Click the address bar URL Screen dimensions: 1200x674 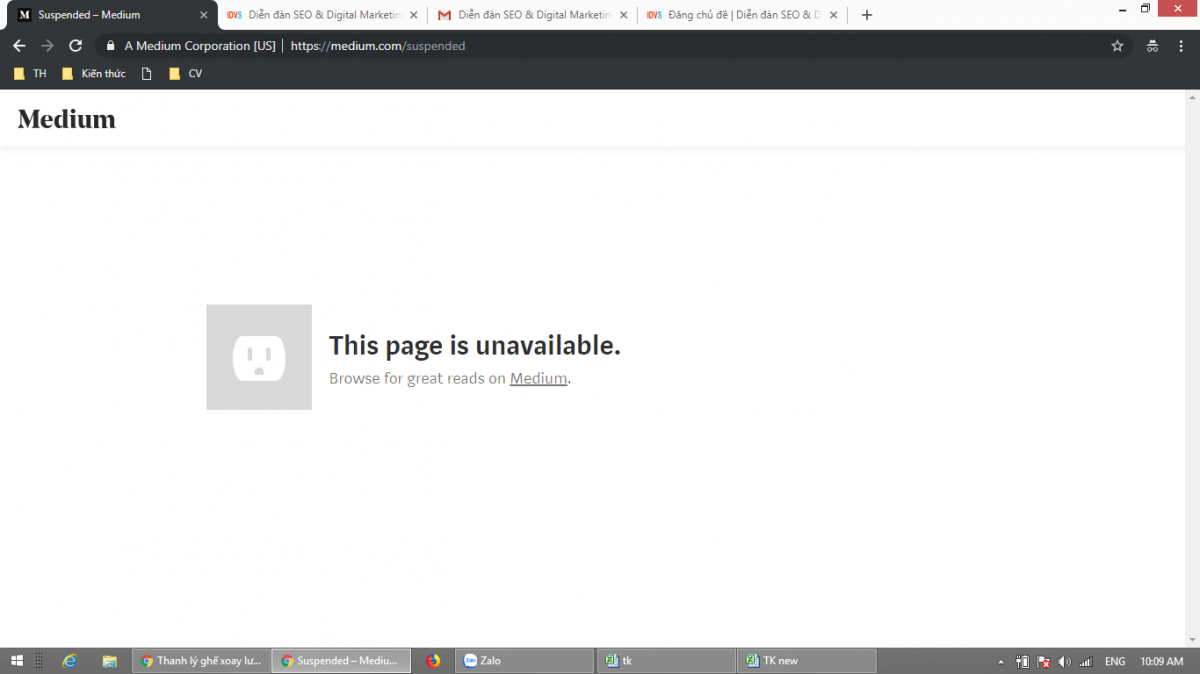click(x=378, y=46)
